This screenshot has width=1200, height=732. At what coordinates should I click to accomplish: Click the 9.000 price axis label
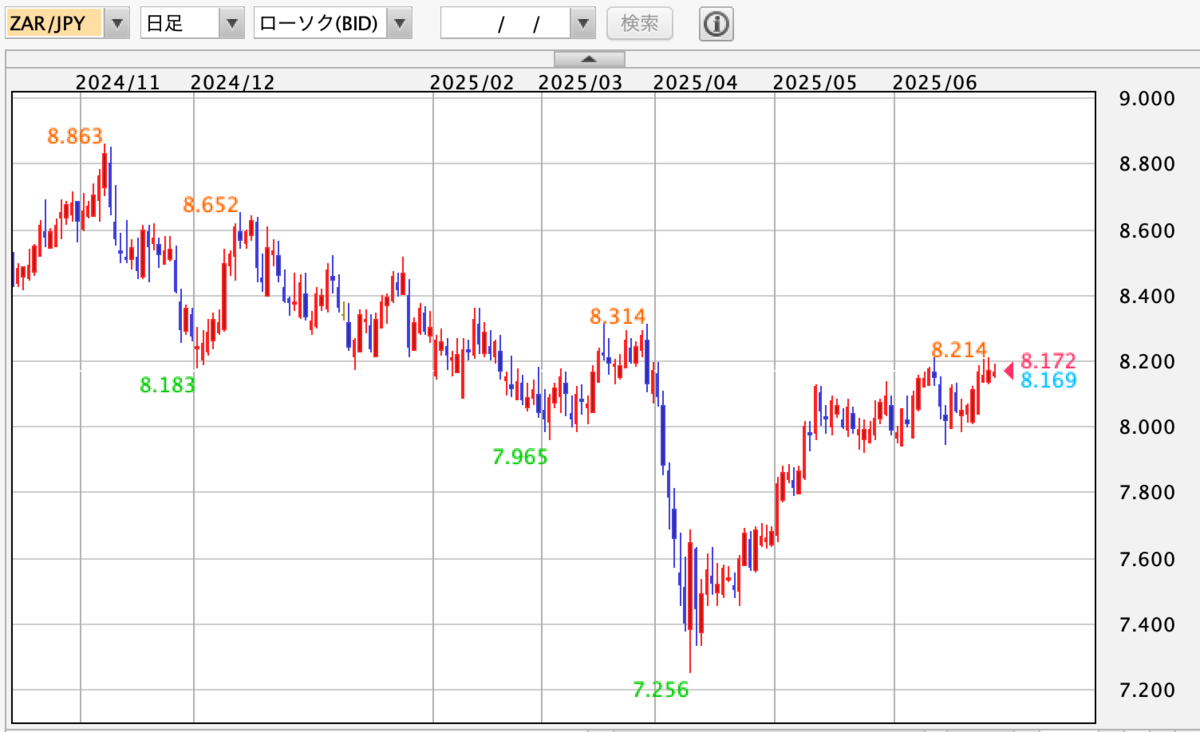(1147, 98)
